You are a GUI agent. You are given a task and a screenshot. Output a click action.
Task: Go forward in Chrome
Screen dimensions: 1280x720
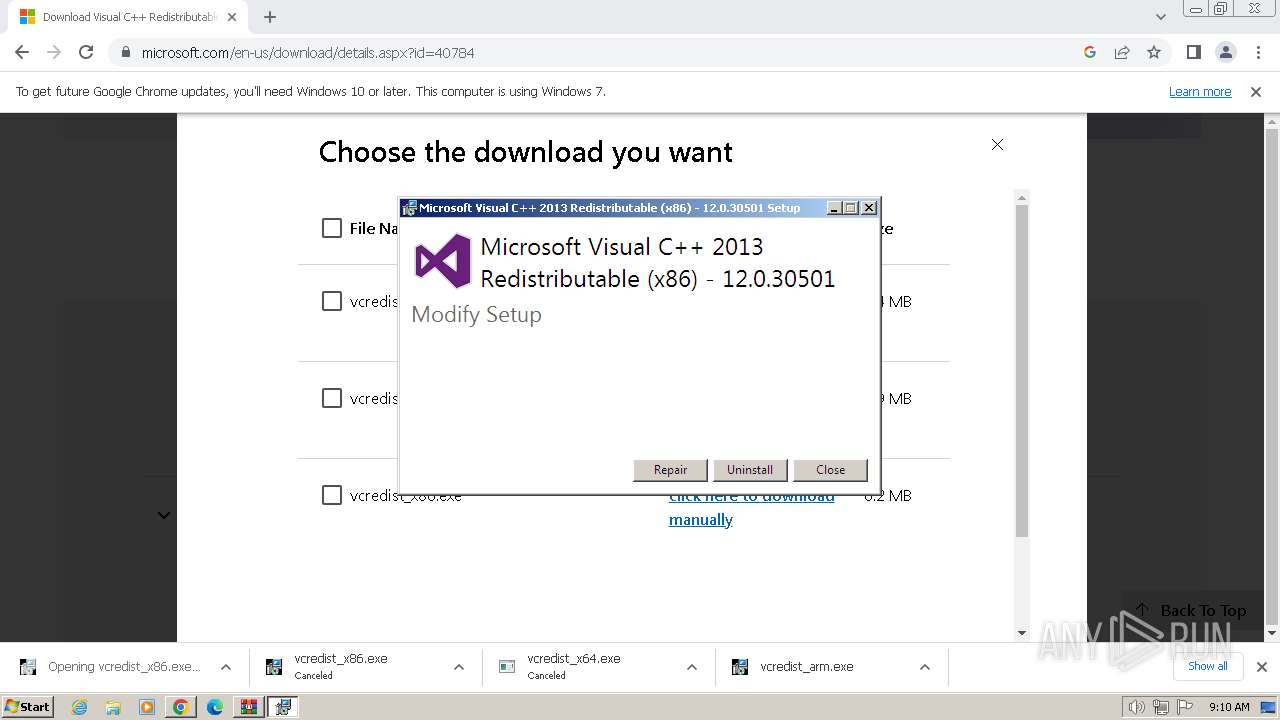(x=54, y=52)
